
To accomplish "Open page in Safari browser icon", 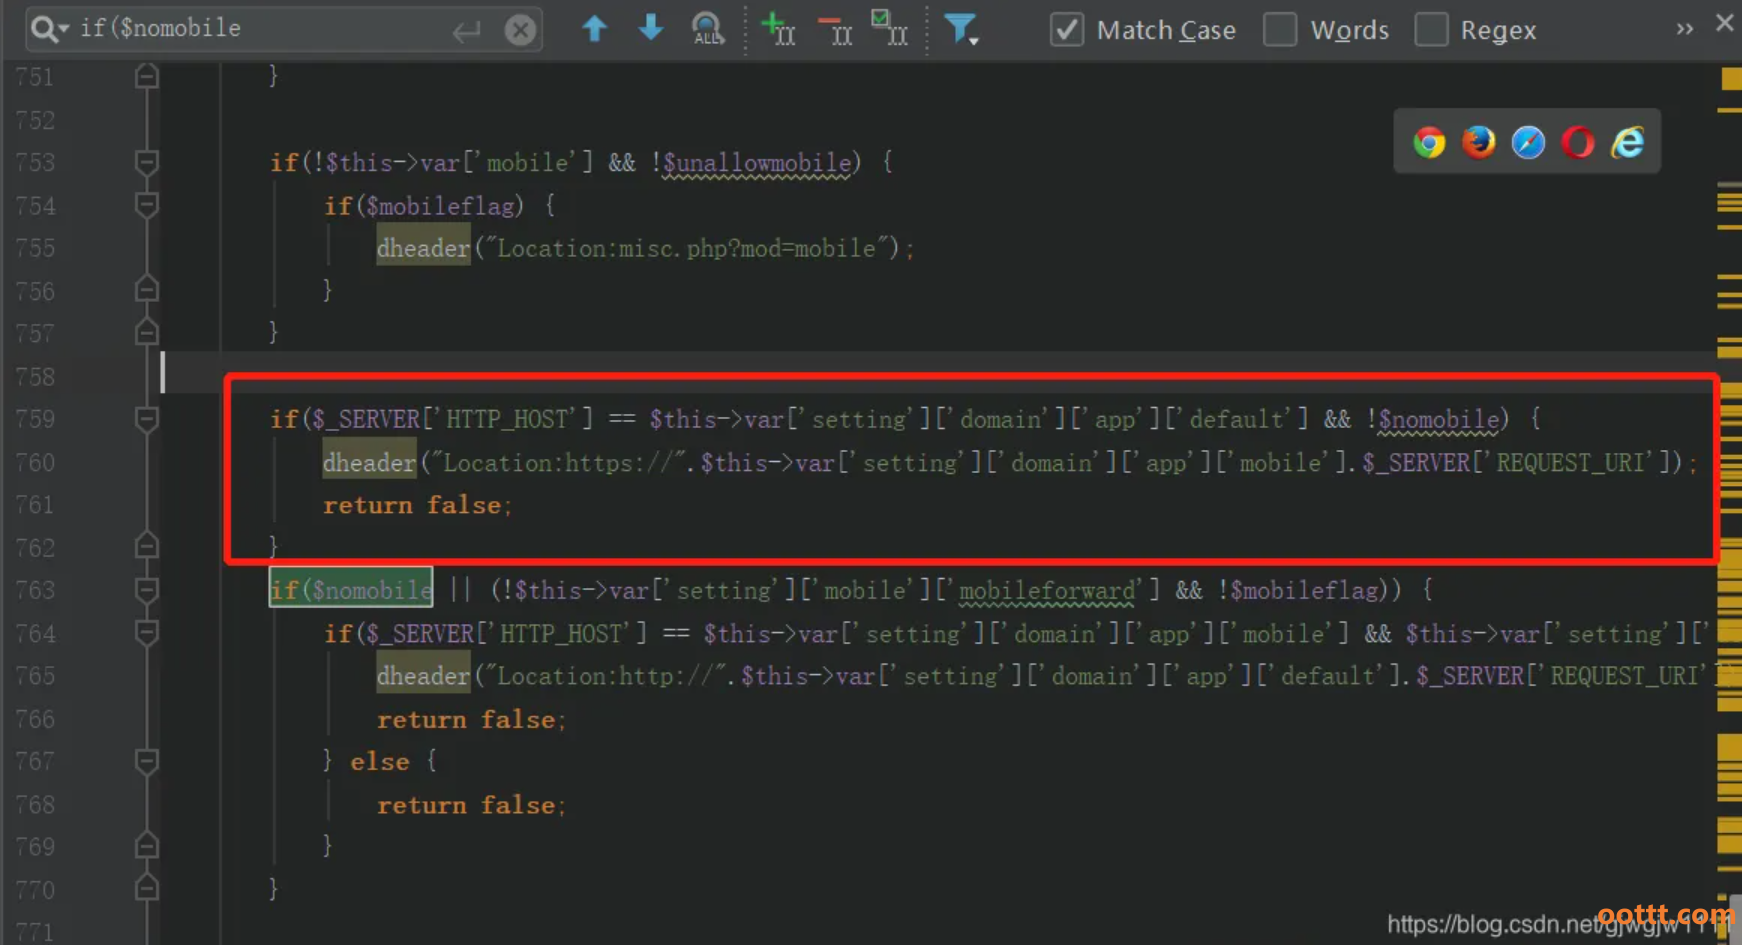I will pos(1528,143).
